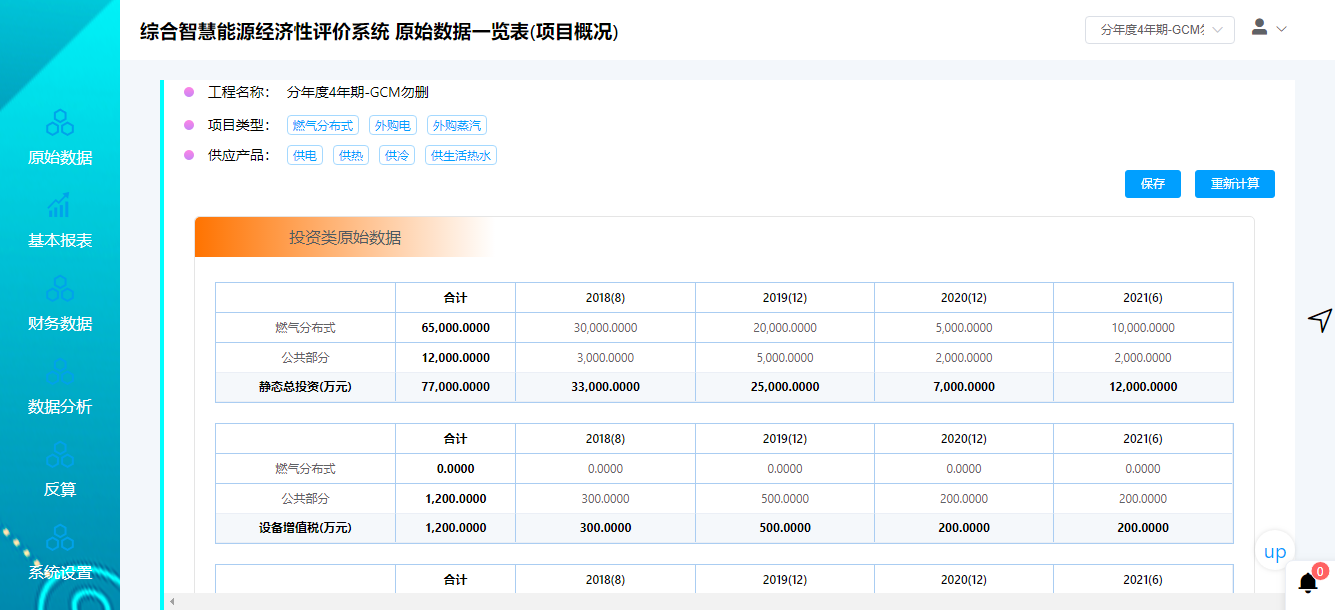Select the 反算 sidebar icon
The image size is (1335, 610).
click(60, 455)
